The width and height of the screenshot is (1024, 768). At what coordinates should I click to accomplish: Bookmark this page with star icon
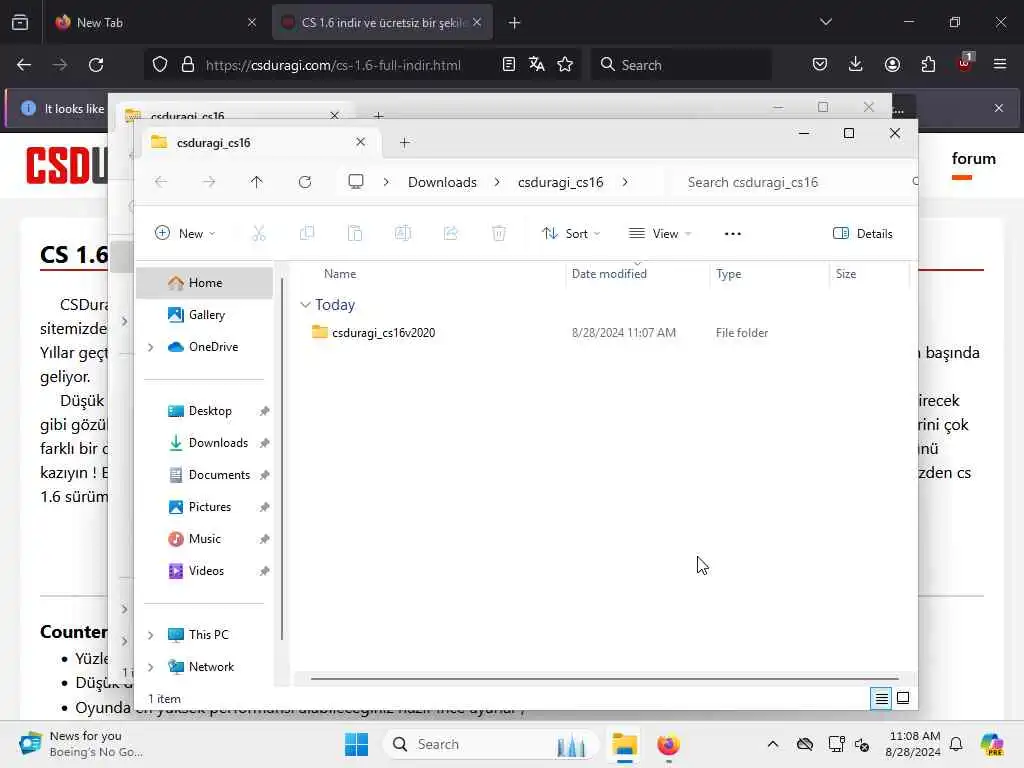tap(565, 64)
